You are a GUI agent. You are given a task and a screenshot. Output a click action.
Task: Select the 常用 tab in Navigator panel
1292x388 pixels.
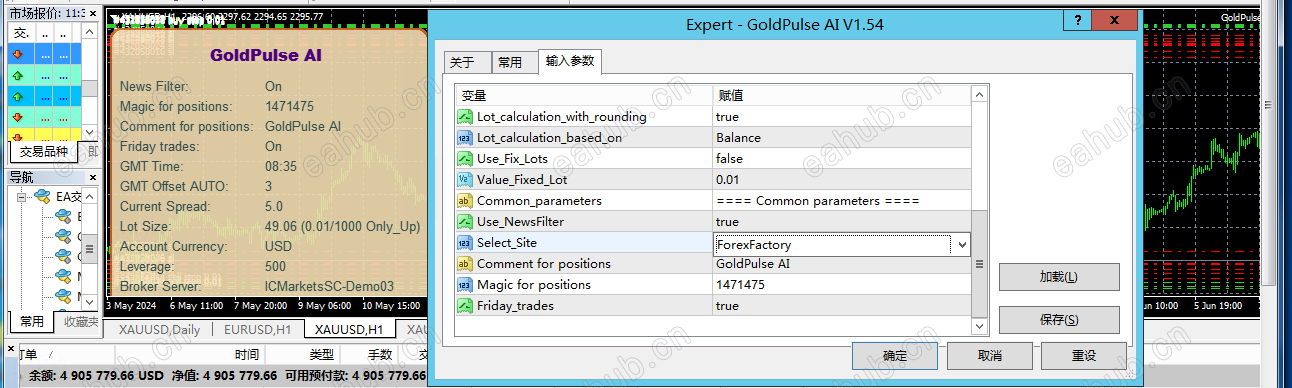point(32,321)
